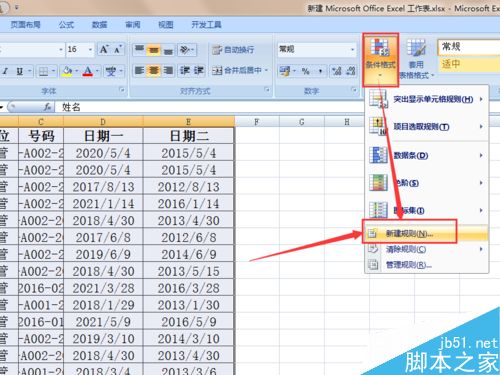Align text right
The image size is (500, 375).
click(168, 71)
